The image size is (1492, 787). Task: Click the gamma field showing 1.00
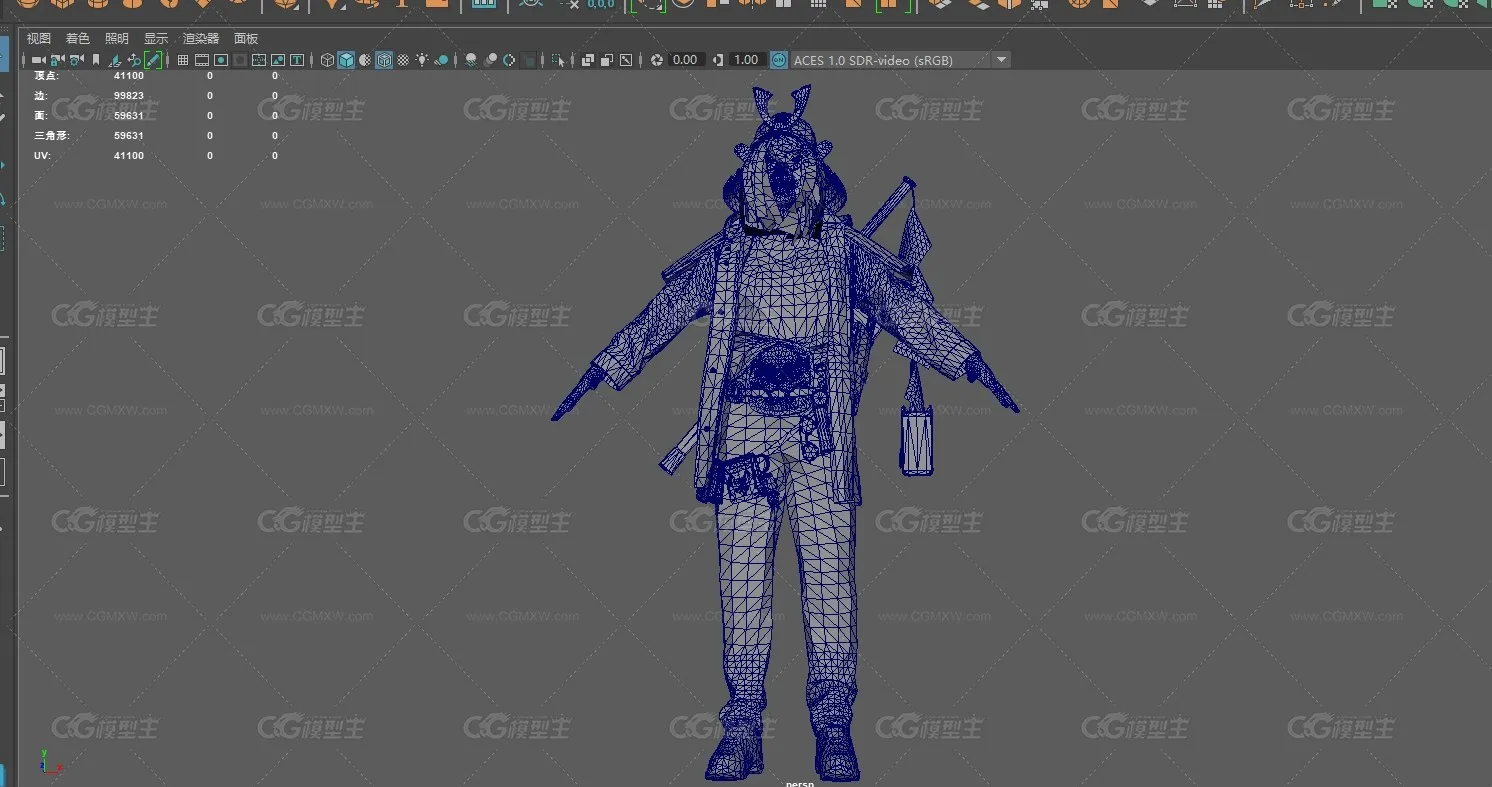click(x=746, y=60)
